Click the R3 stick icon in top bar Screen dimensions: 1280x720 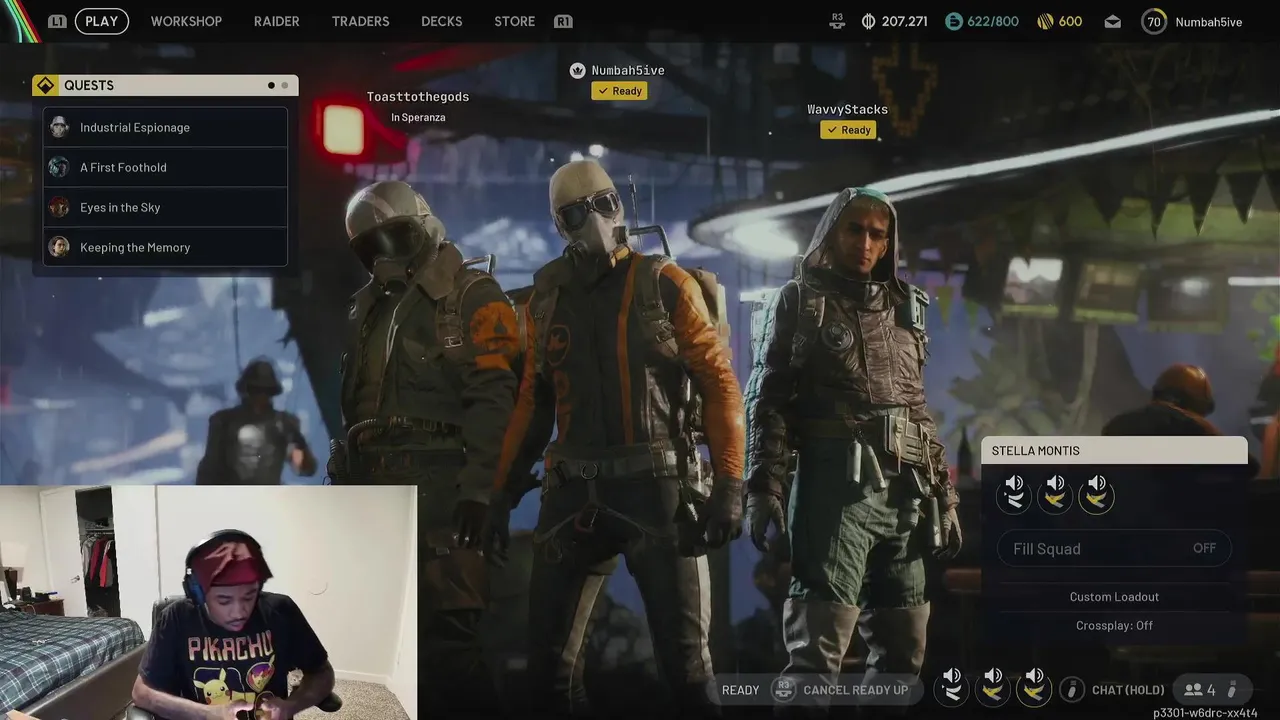(838, 21)
